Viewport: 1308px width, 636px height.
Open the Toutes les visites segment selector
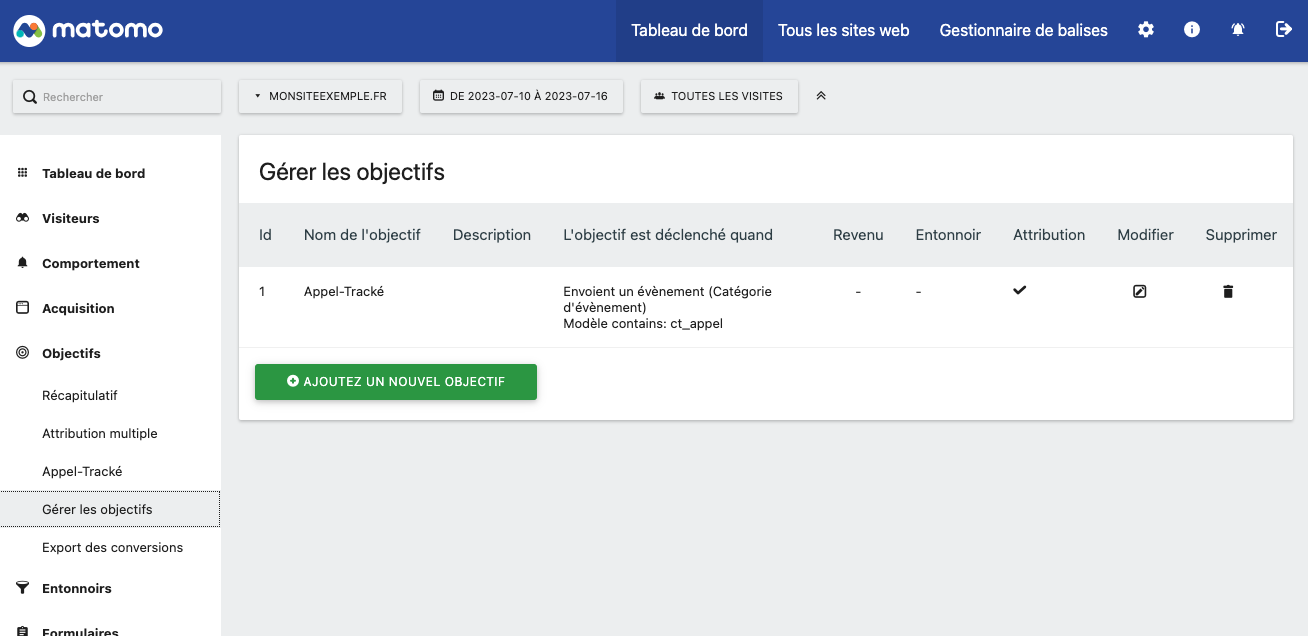719,96
